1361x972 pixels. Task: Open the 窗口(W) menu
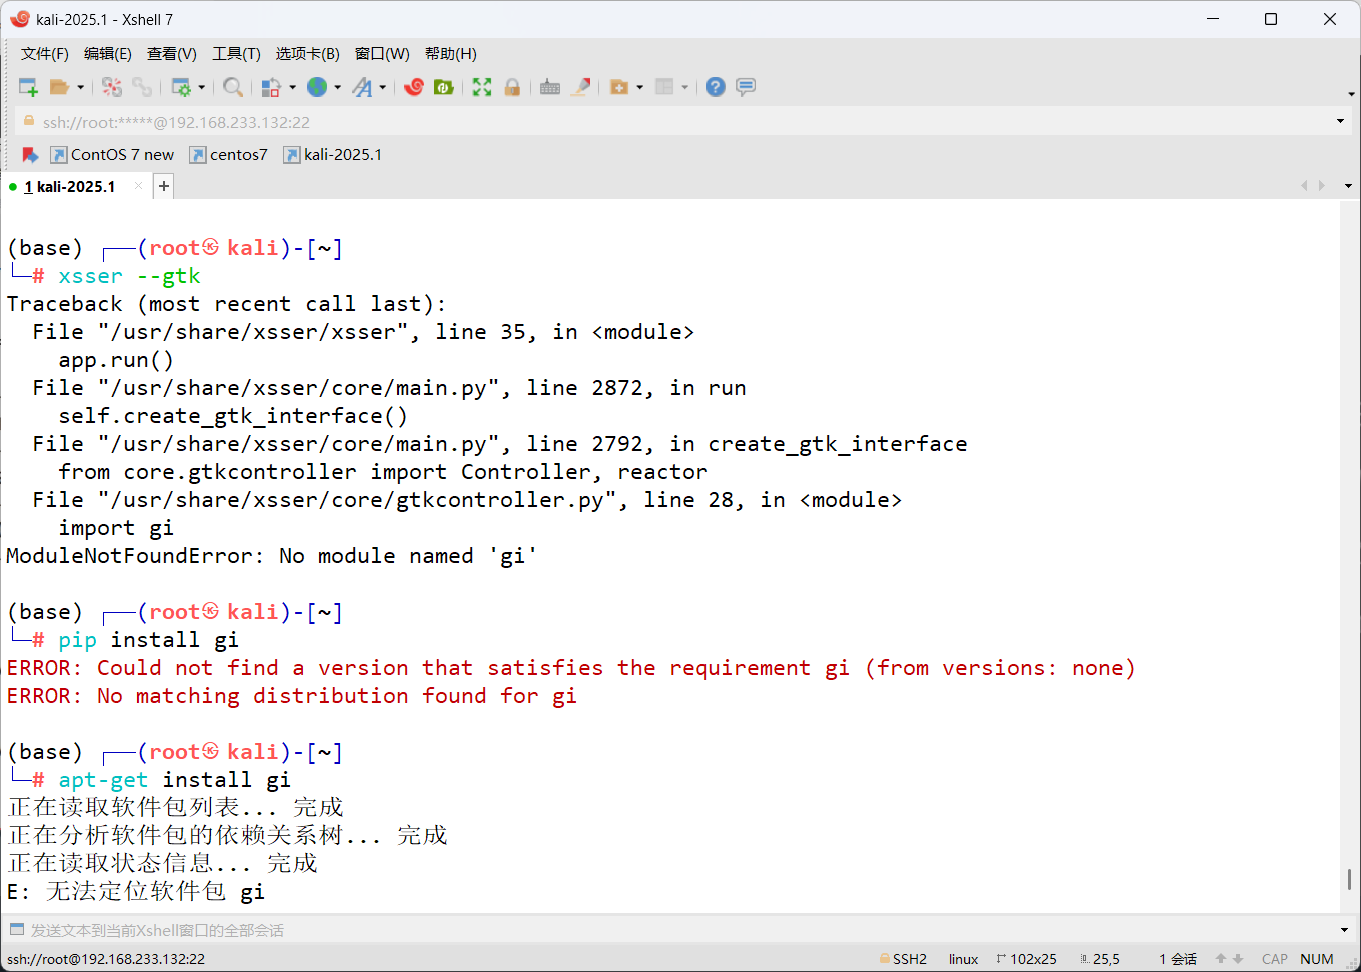[x=382, y=54]
